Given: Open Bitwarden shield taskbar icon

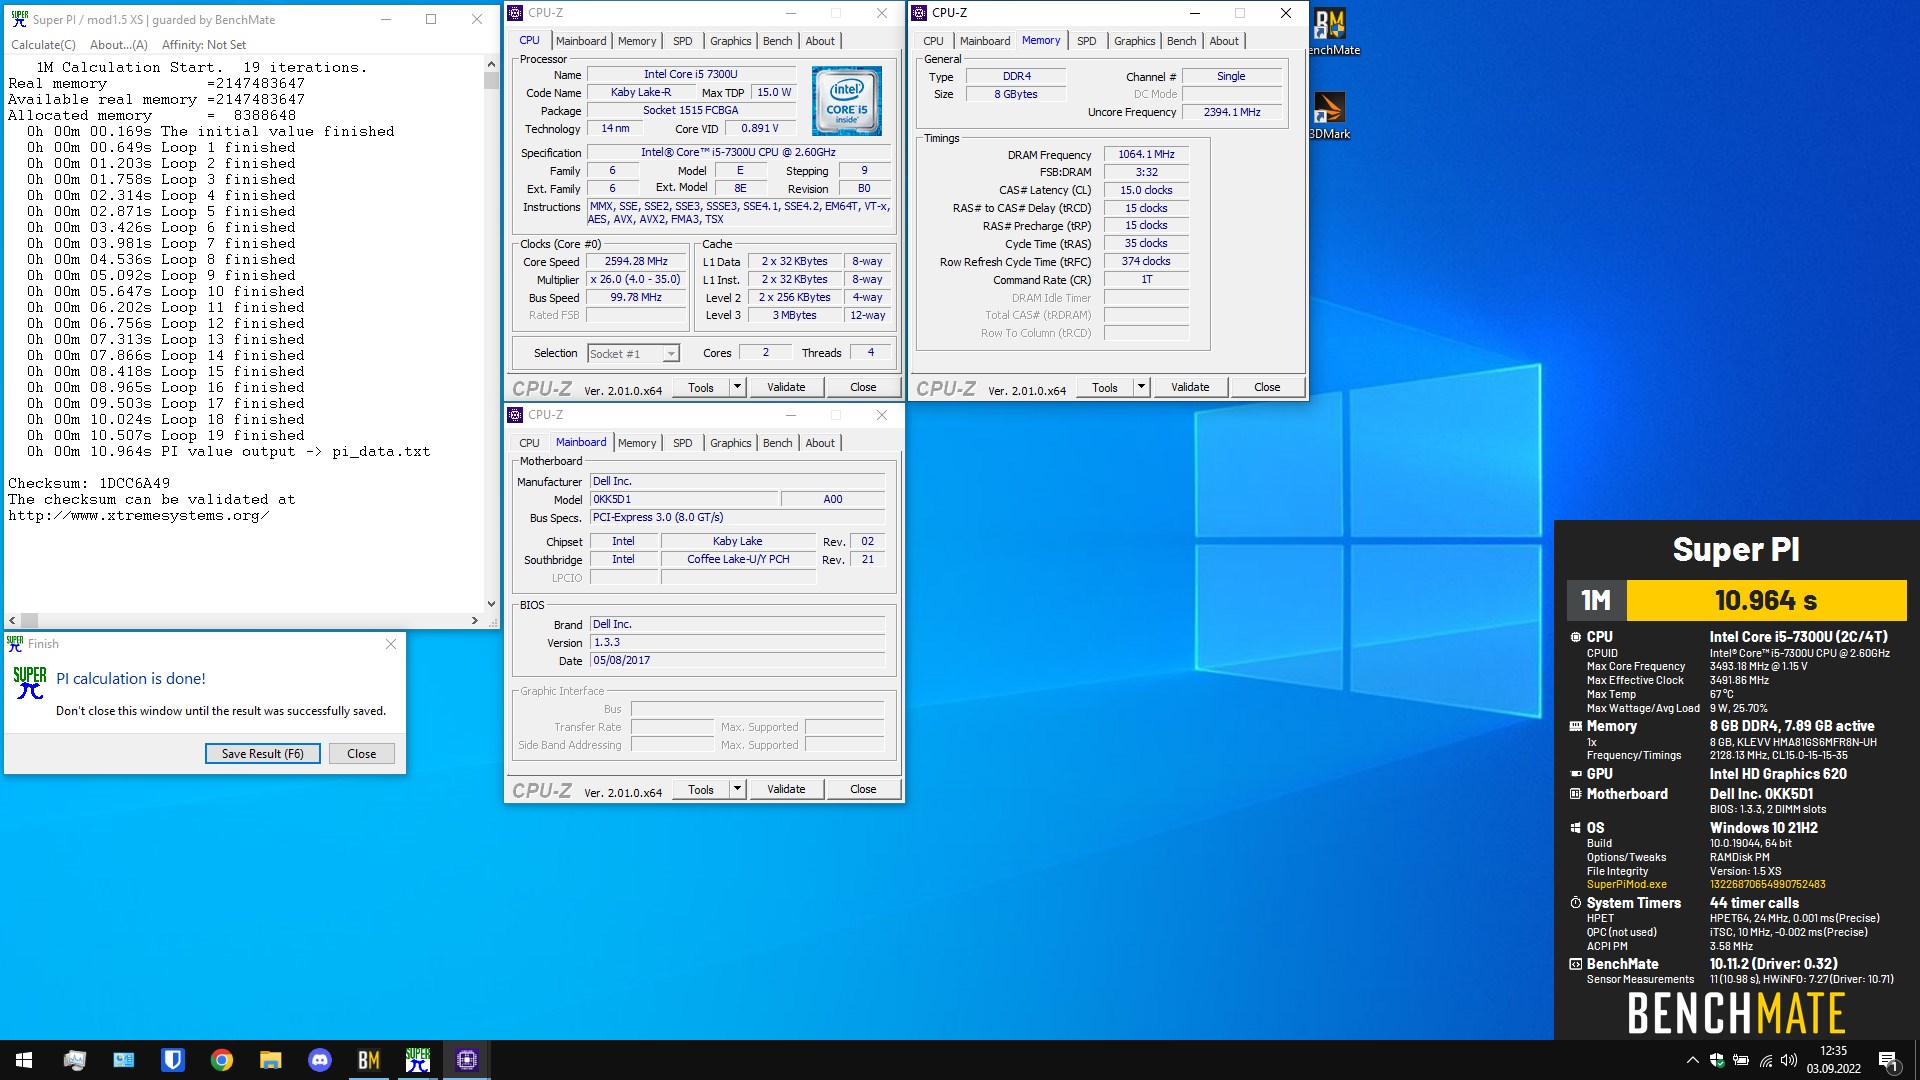Looking at the screenshot, I should click(173, 1060).
